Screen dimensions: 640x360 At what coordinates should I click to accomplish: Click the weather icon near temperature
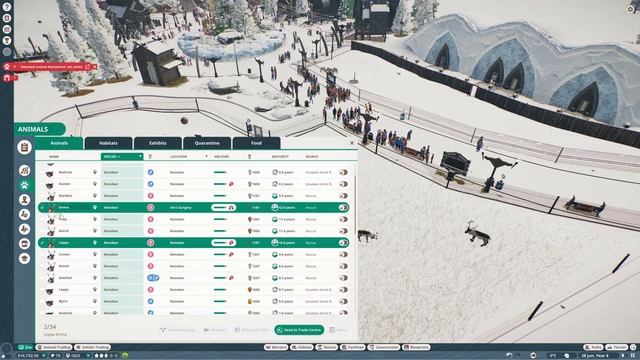coord(567,356)
